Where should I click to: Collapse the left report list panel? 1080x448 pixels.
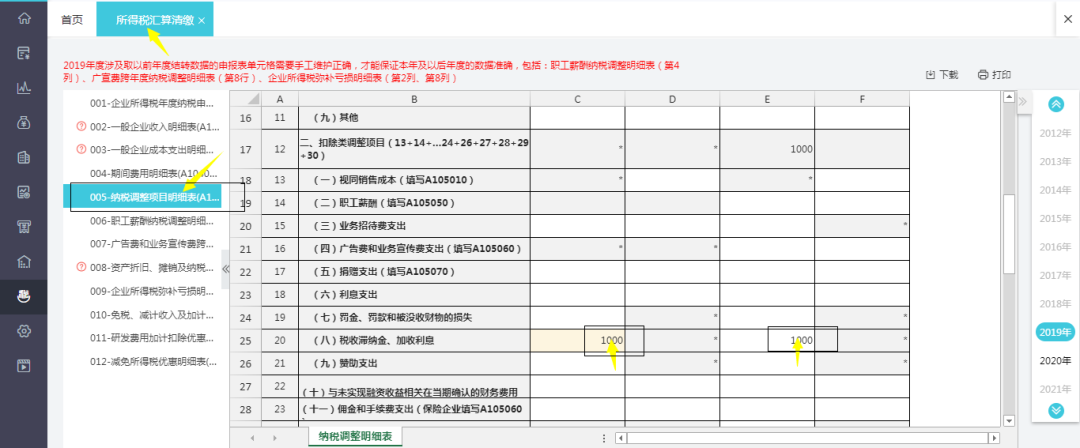pyautogui.click(x=225, y=269)
